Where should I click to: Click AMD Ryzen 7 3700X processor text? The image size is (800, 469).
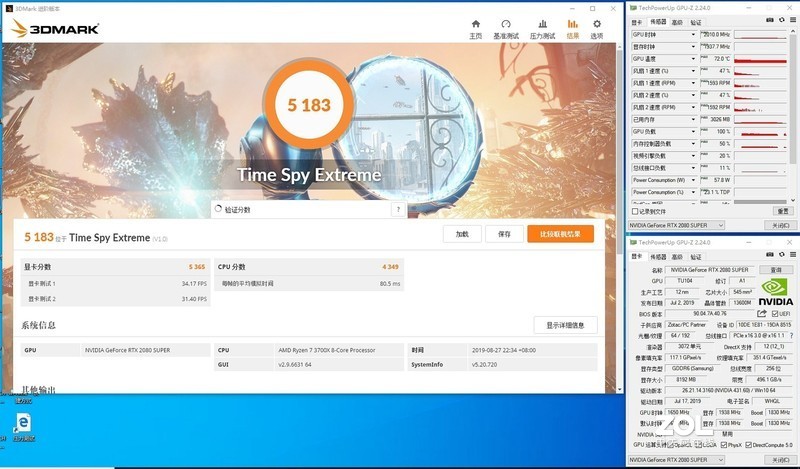327,350
